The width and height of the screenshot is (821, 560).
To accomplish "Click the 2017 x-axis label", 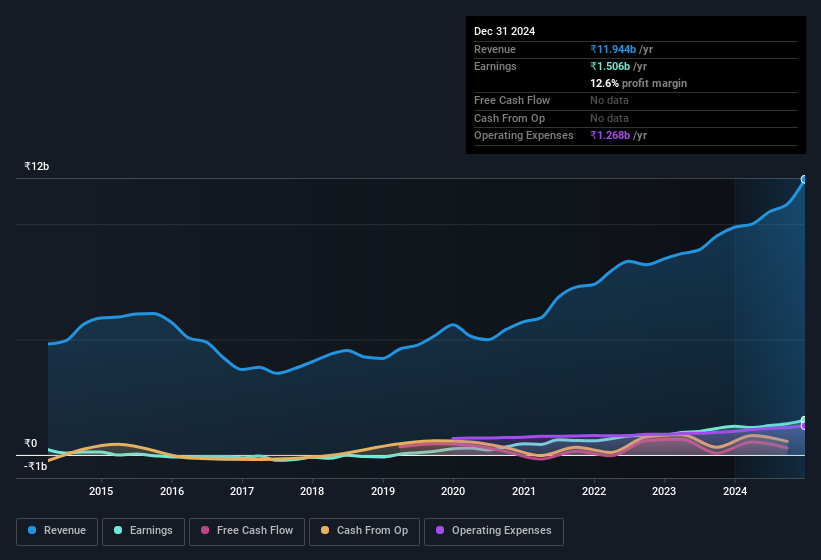I will click(242, 491).
